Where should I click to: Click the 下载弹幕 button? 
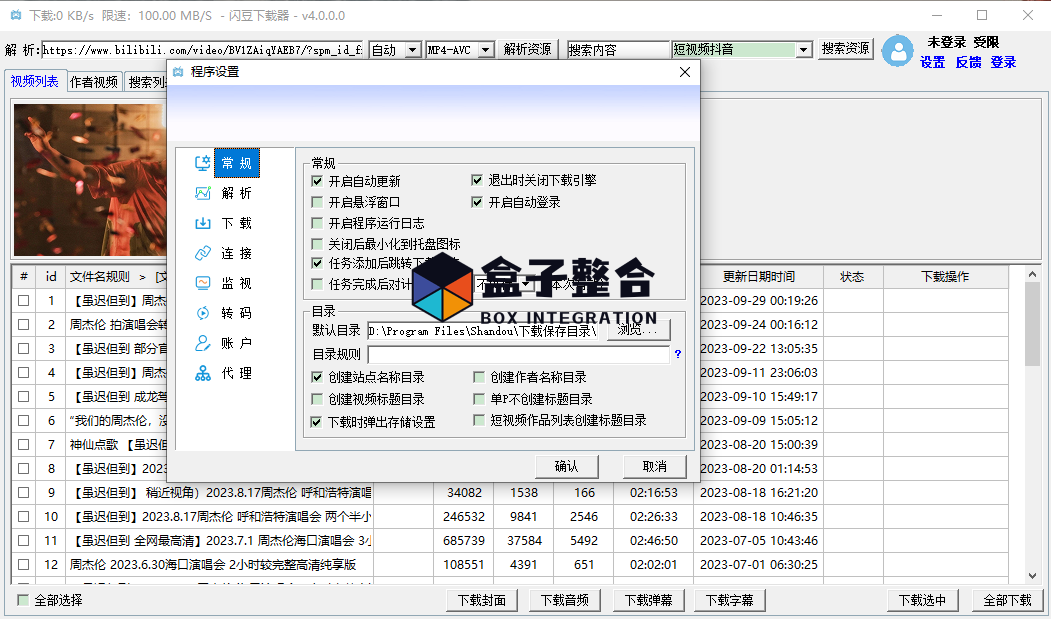point(648,600)
